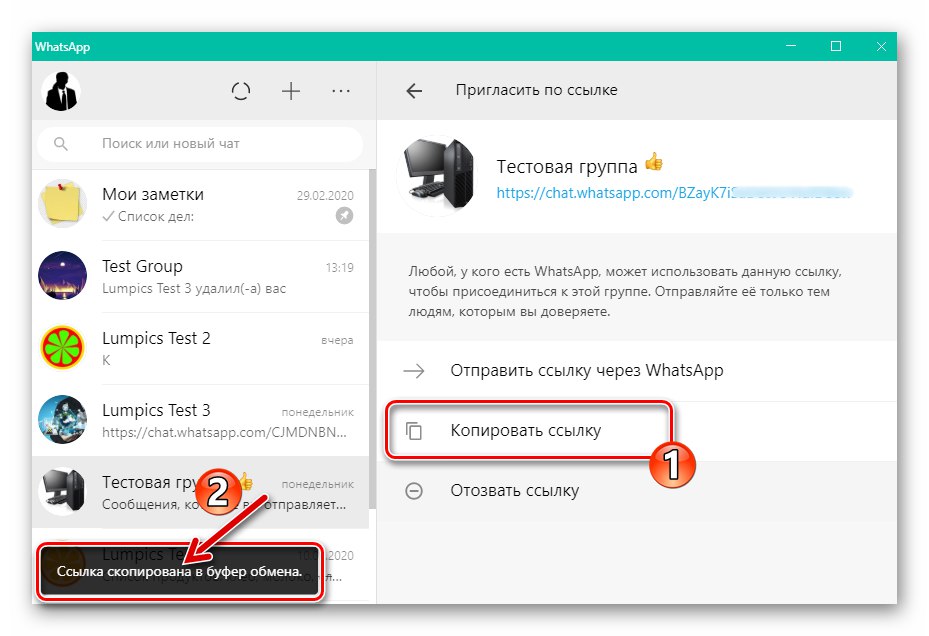Click the Status circle icon
The image size is (929, 636).
tap(241, 91)
